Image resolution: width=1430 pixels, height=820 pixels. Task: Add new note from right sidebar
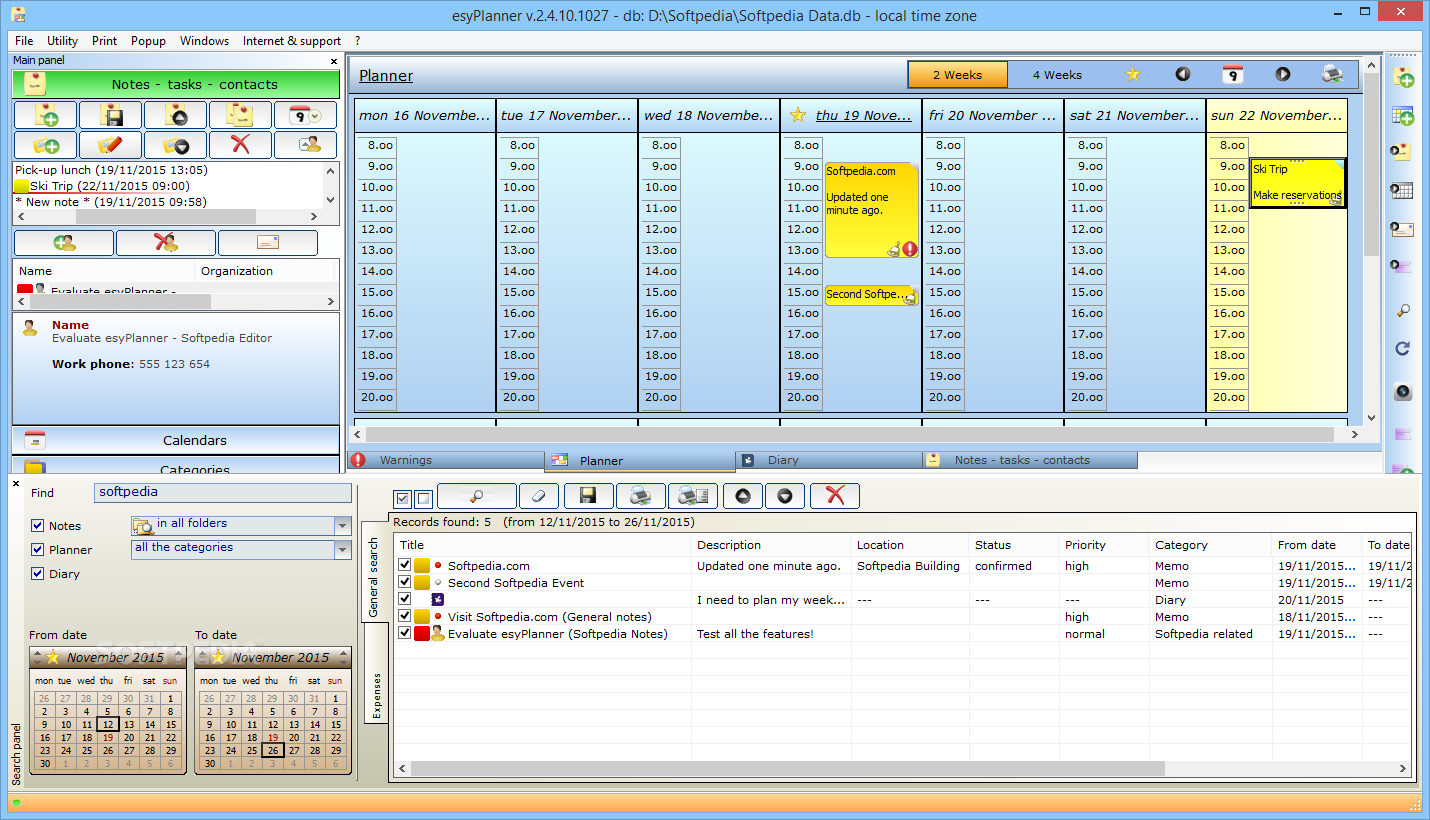click(x=1403, y=78)
